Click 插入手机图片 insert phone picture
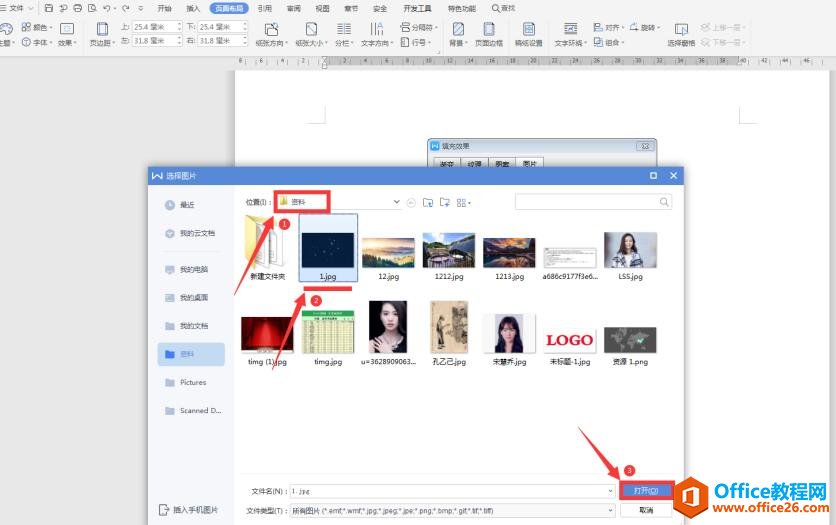The image size is (836, 525). 189,509
